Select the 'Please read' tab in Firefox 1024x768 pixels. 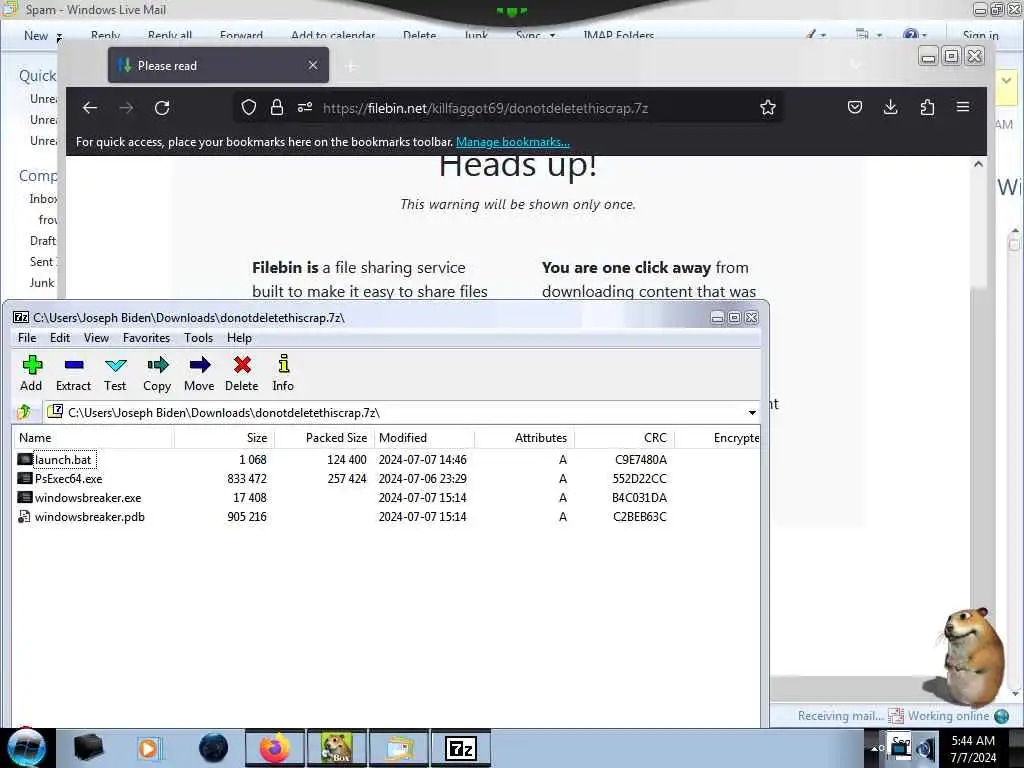pos(218,65)
